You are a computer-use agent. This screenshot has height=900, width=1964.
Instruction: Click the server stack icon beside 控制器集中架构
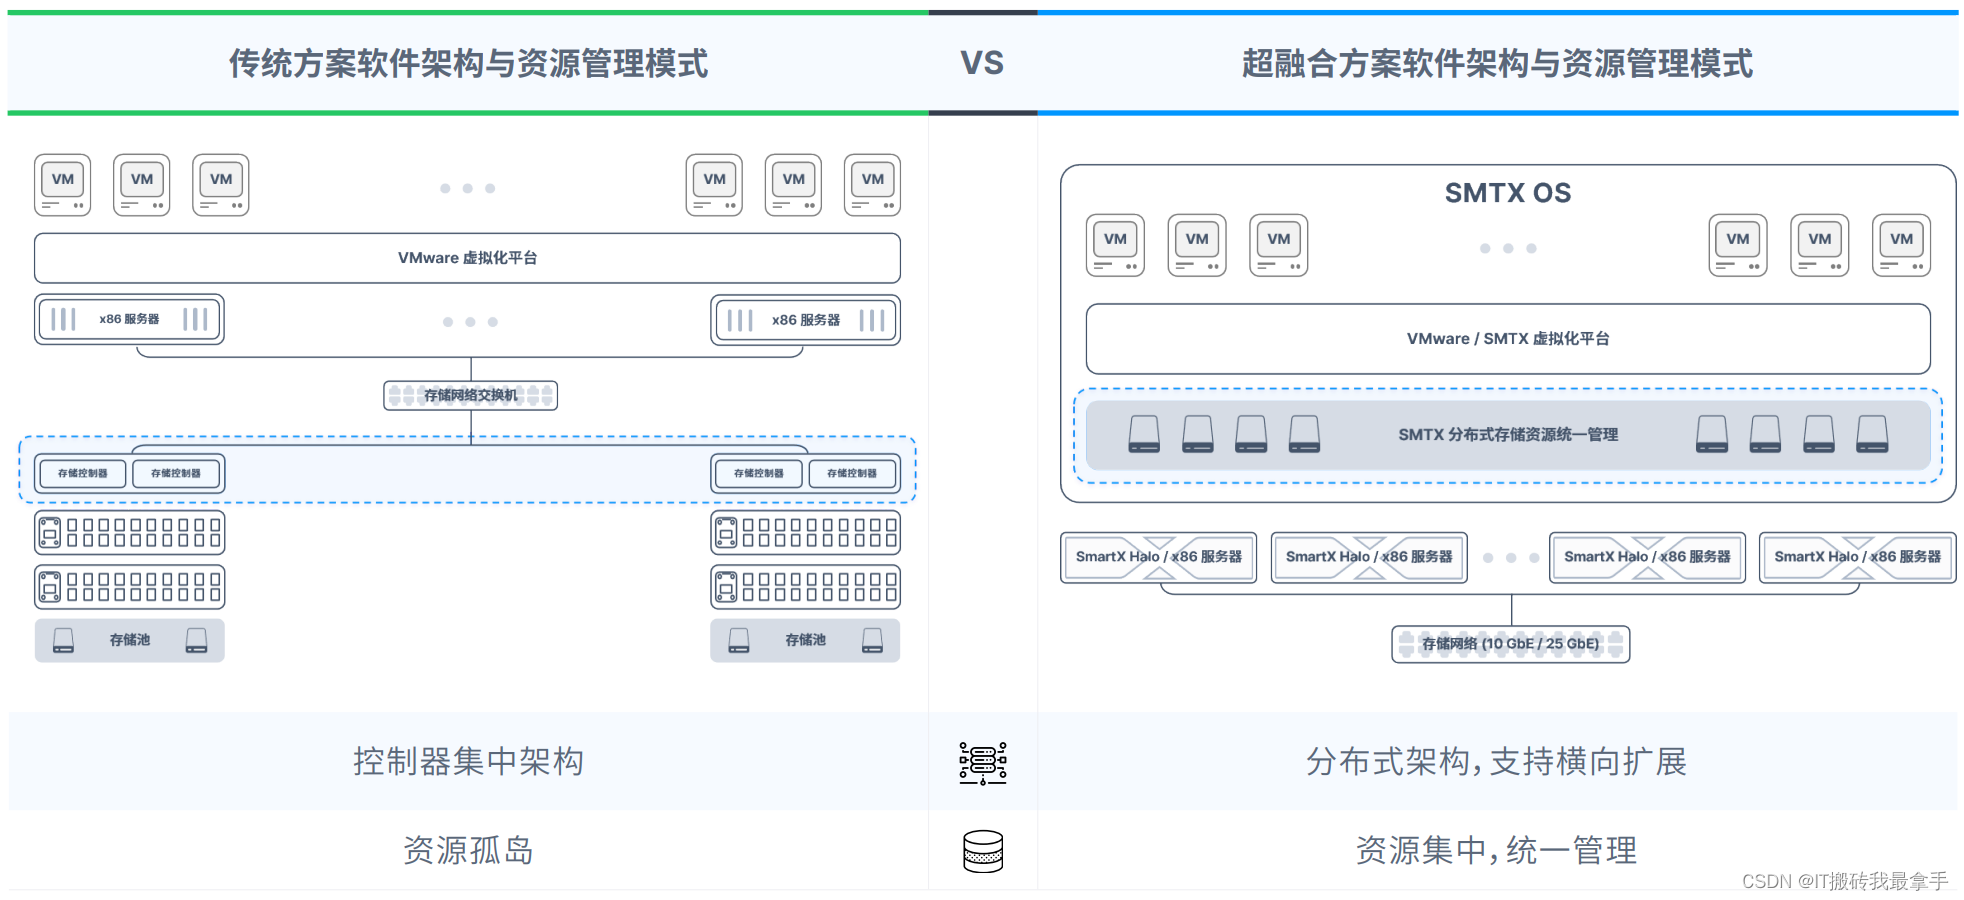[983, 763]
